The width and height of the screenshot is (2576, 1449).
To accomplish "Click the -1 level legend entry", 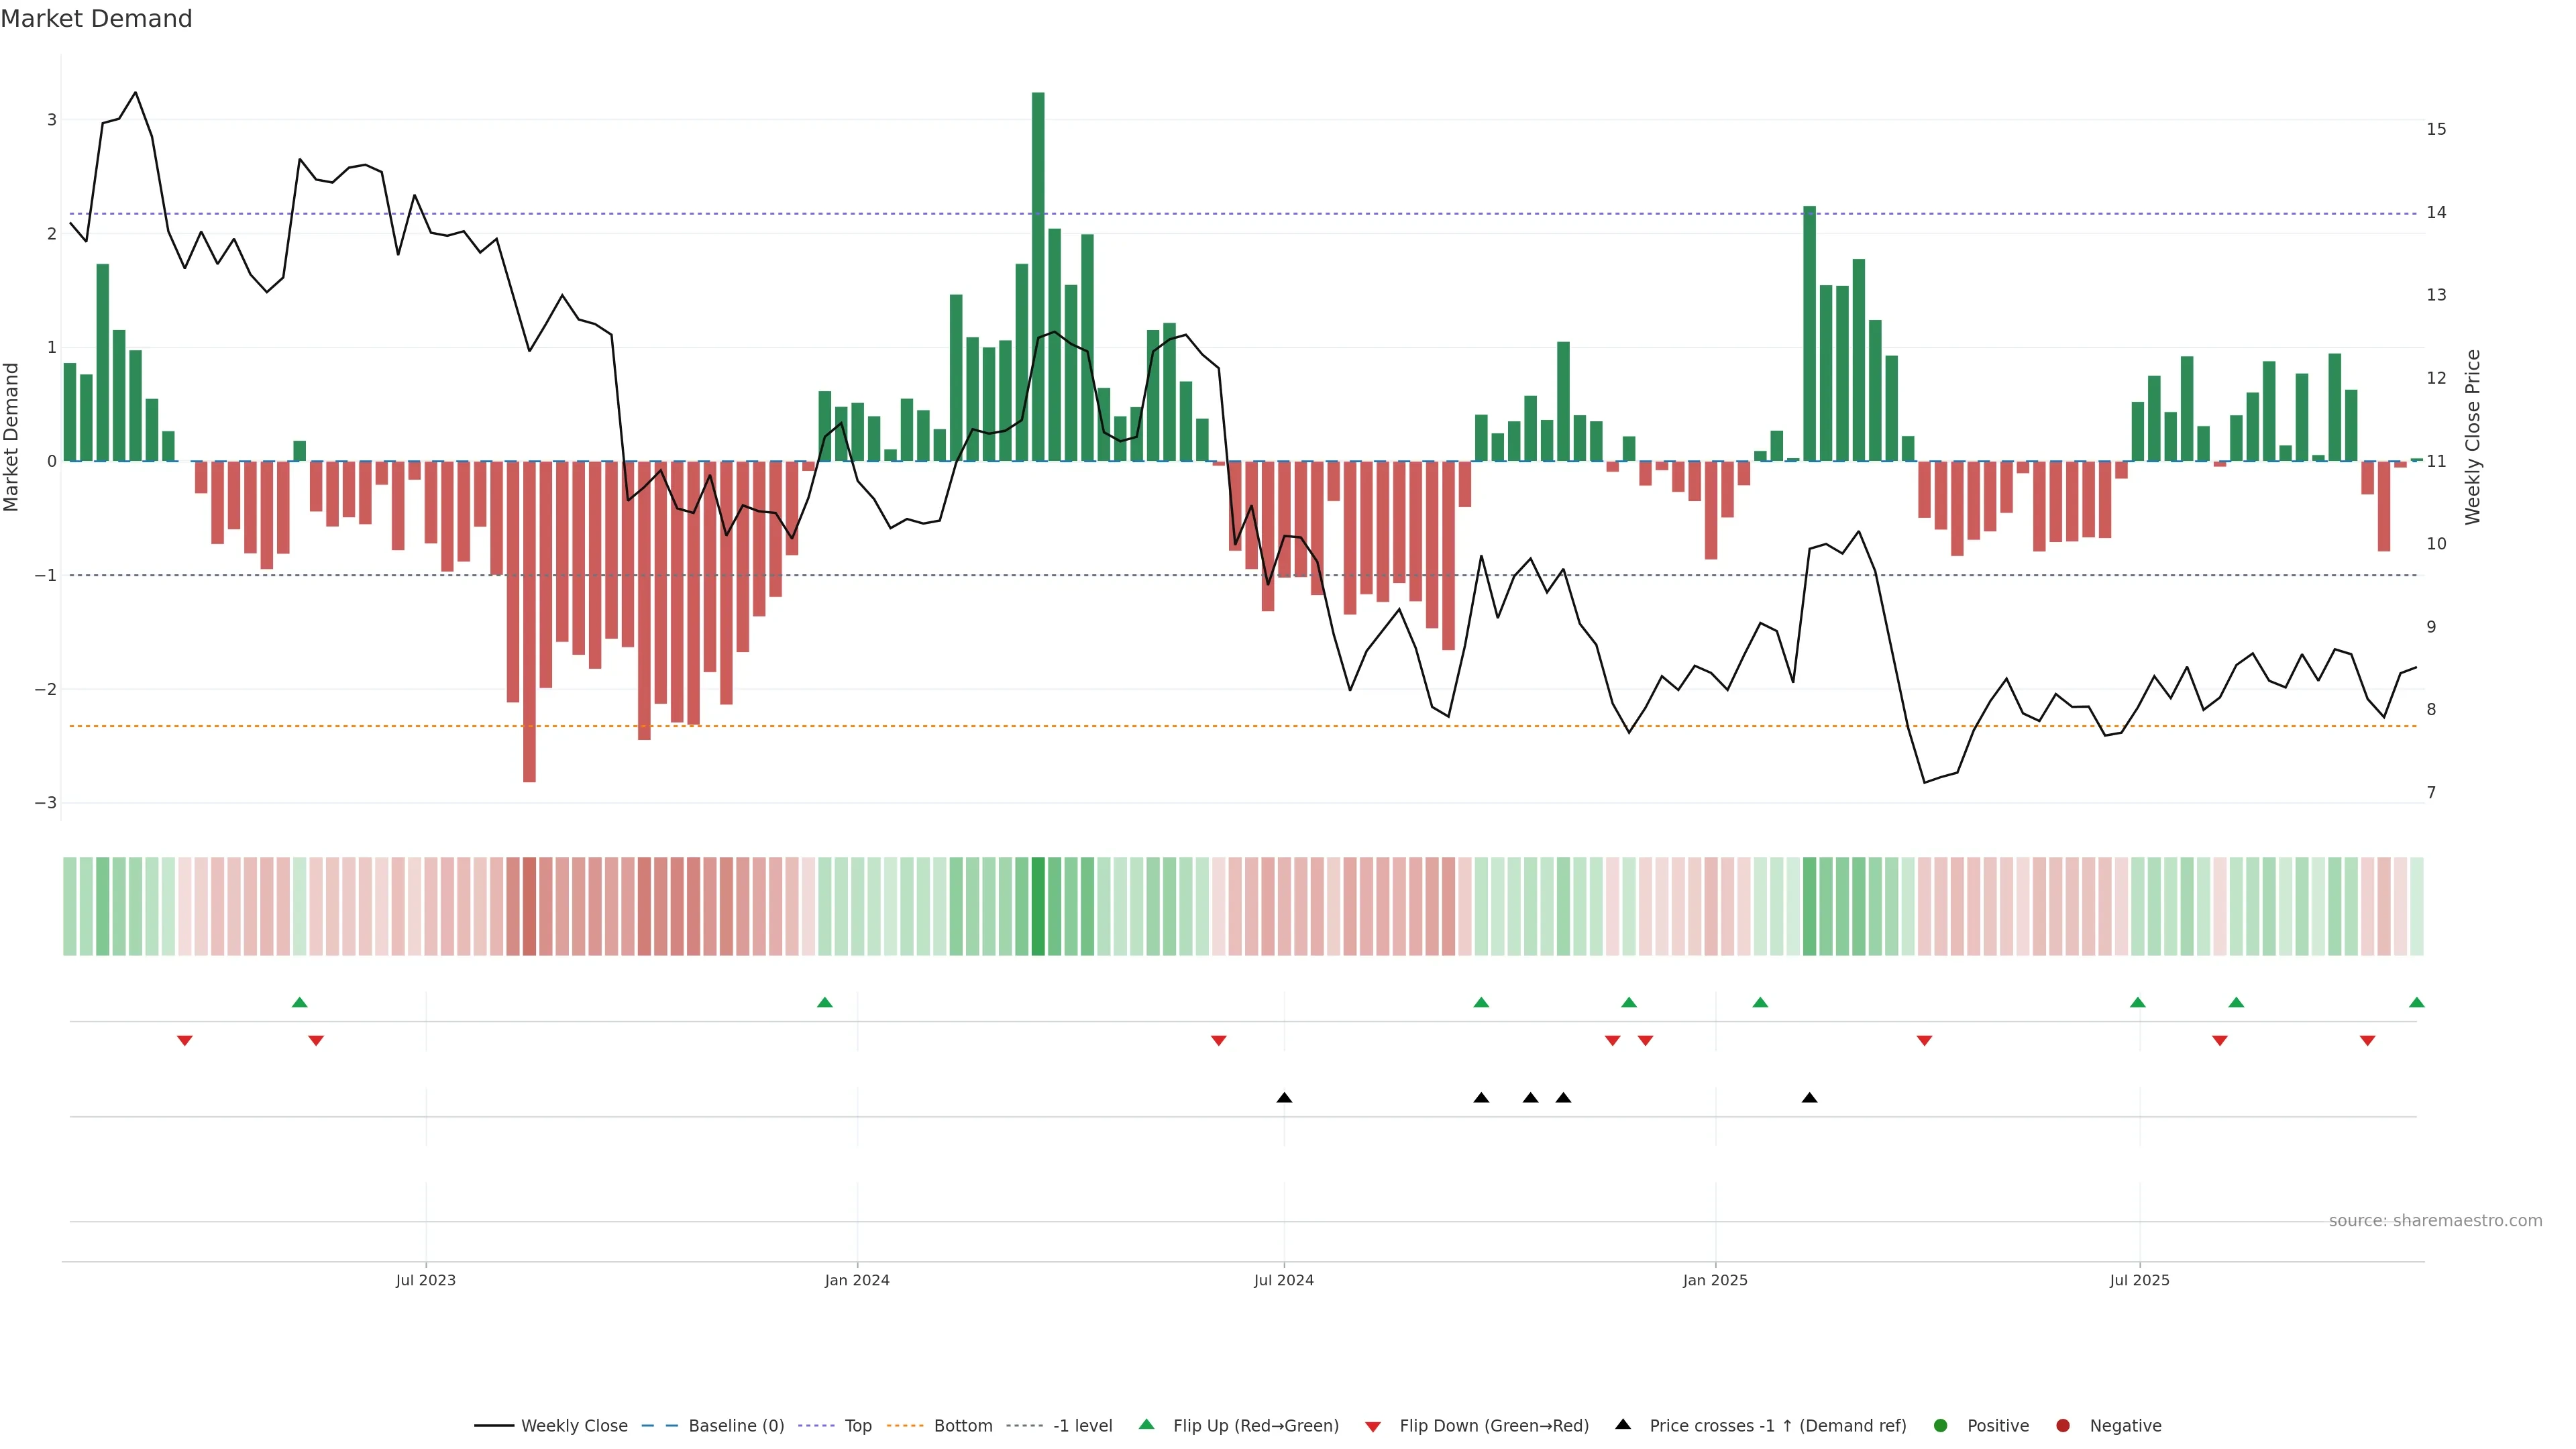I will pos(1082,1426).
